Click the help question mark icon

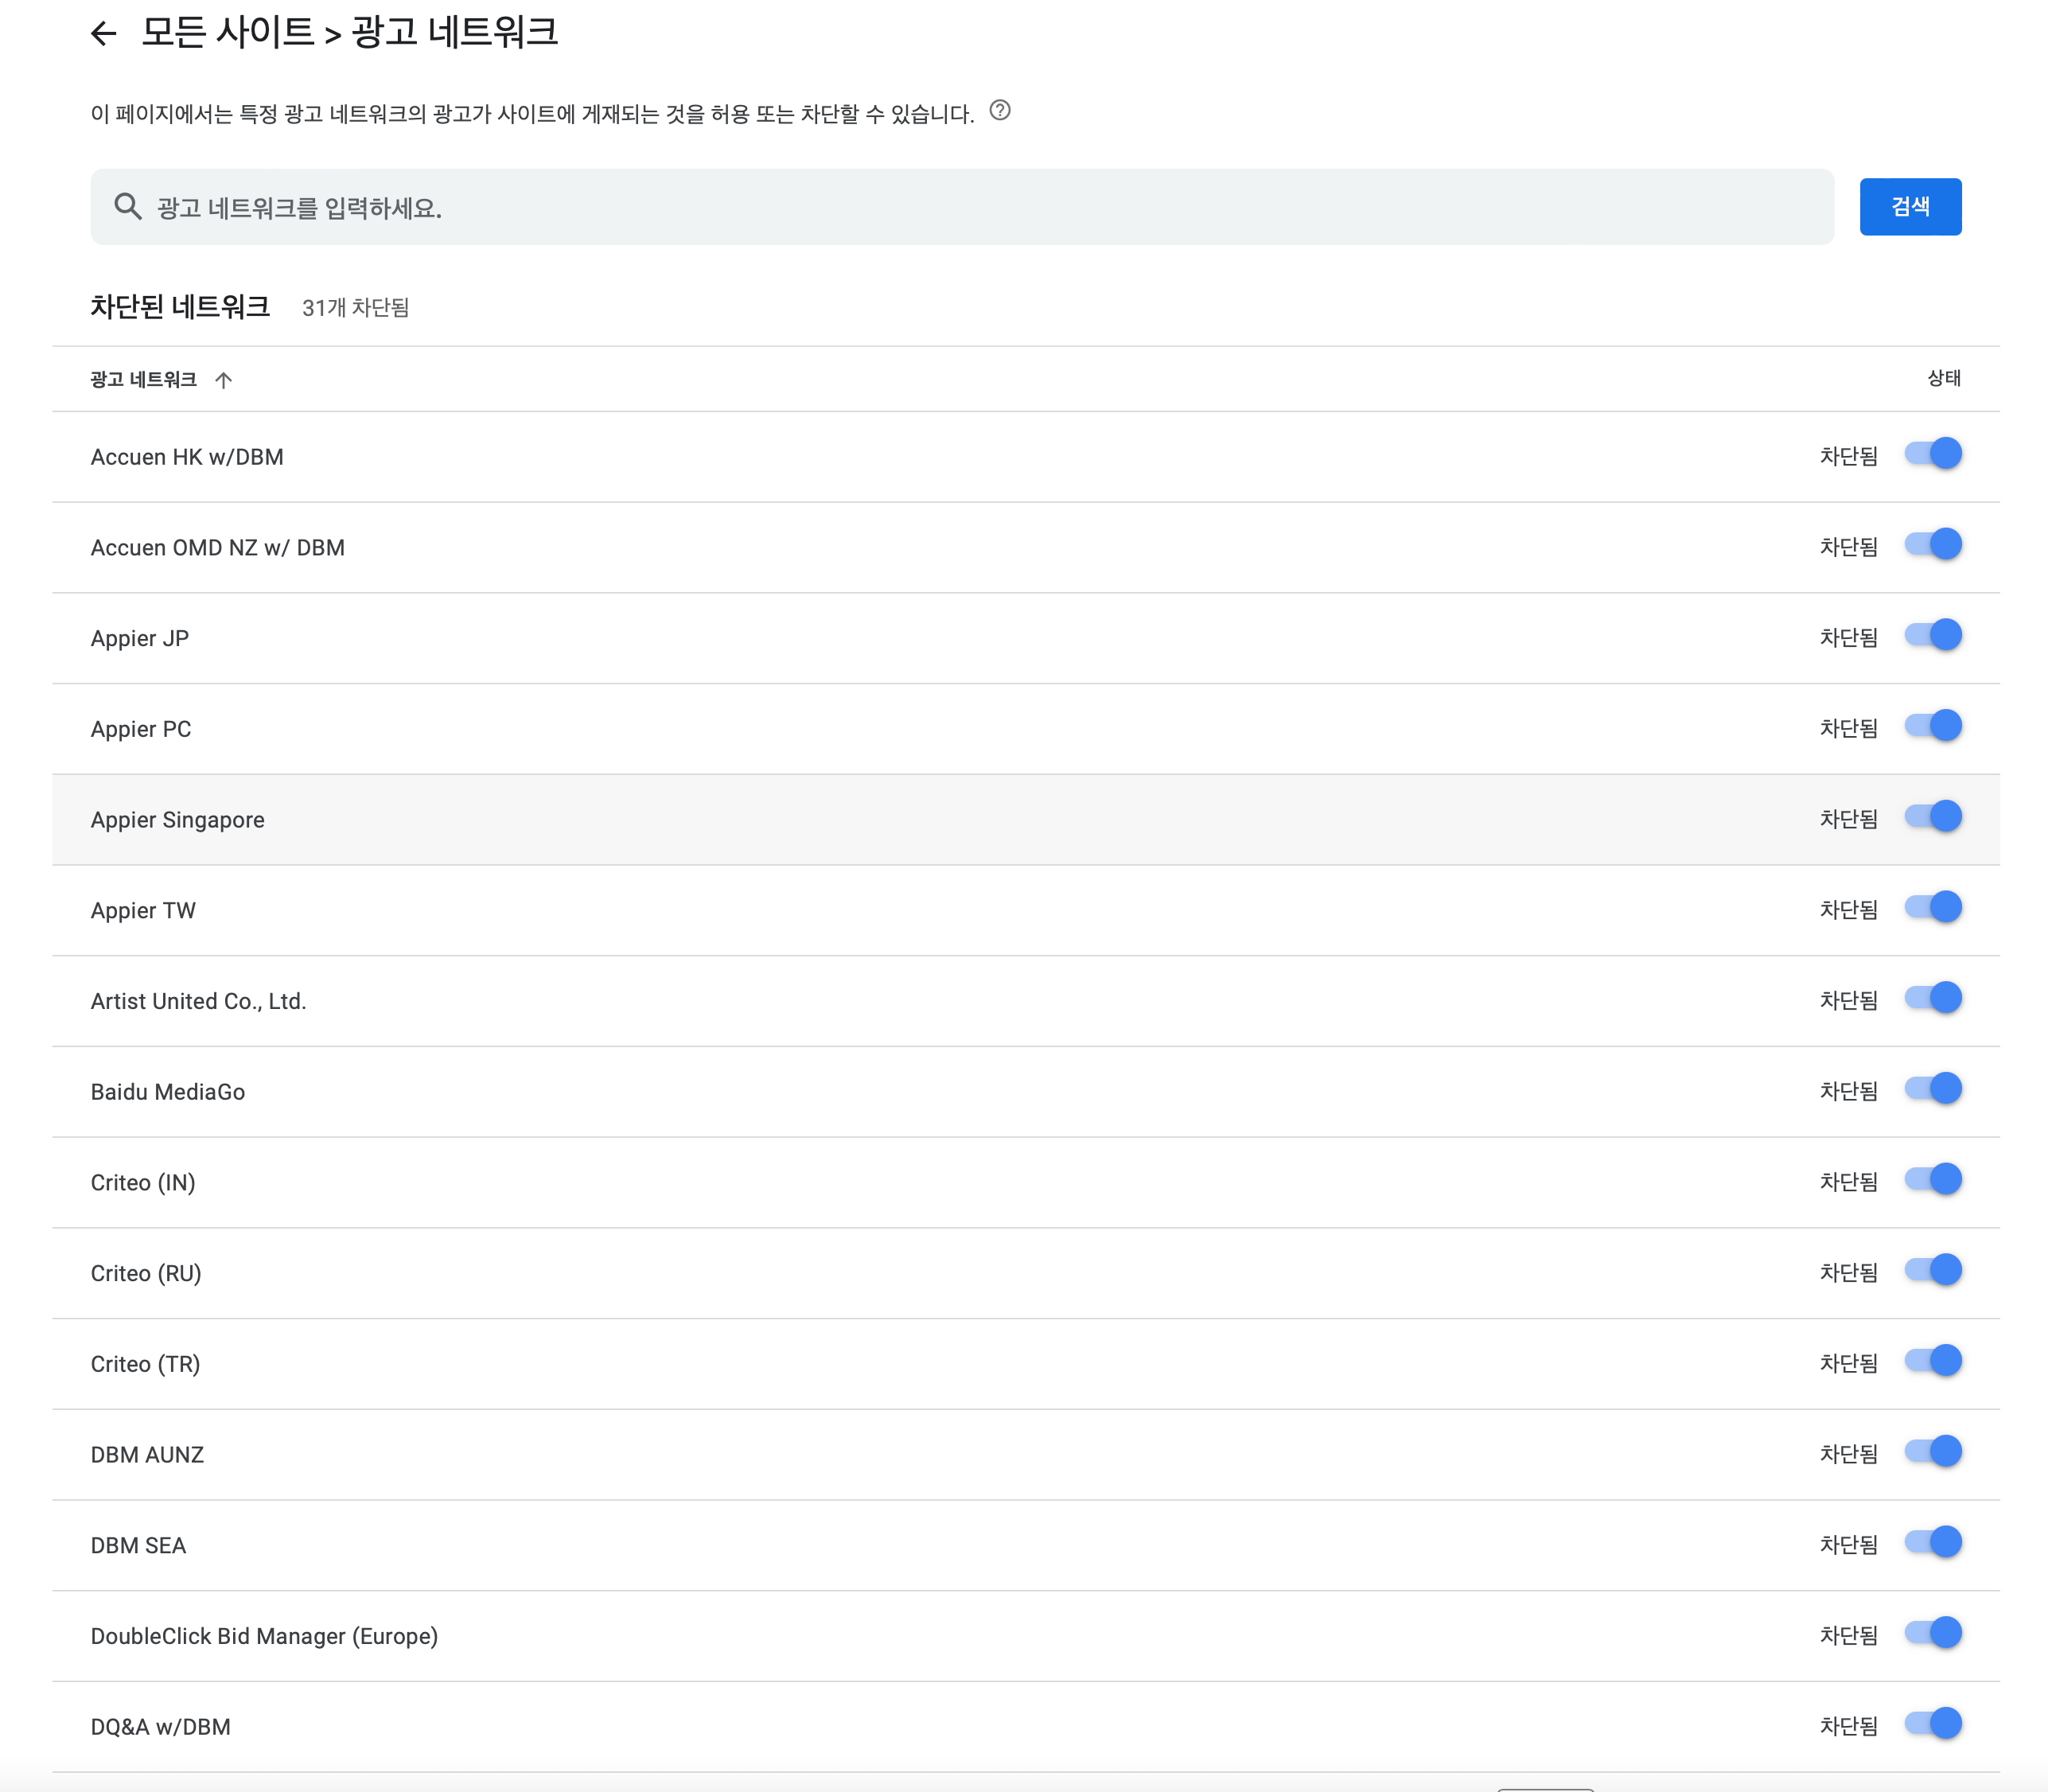(999, 111)
